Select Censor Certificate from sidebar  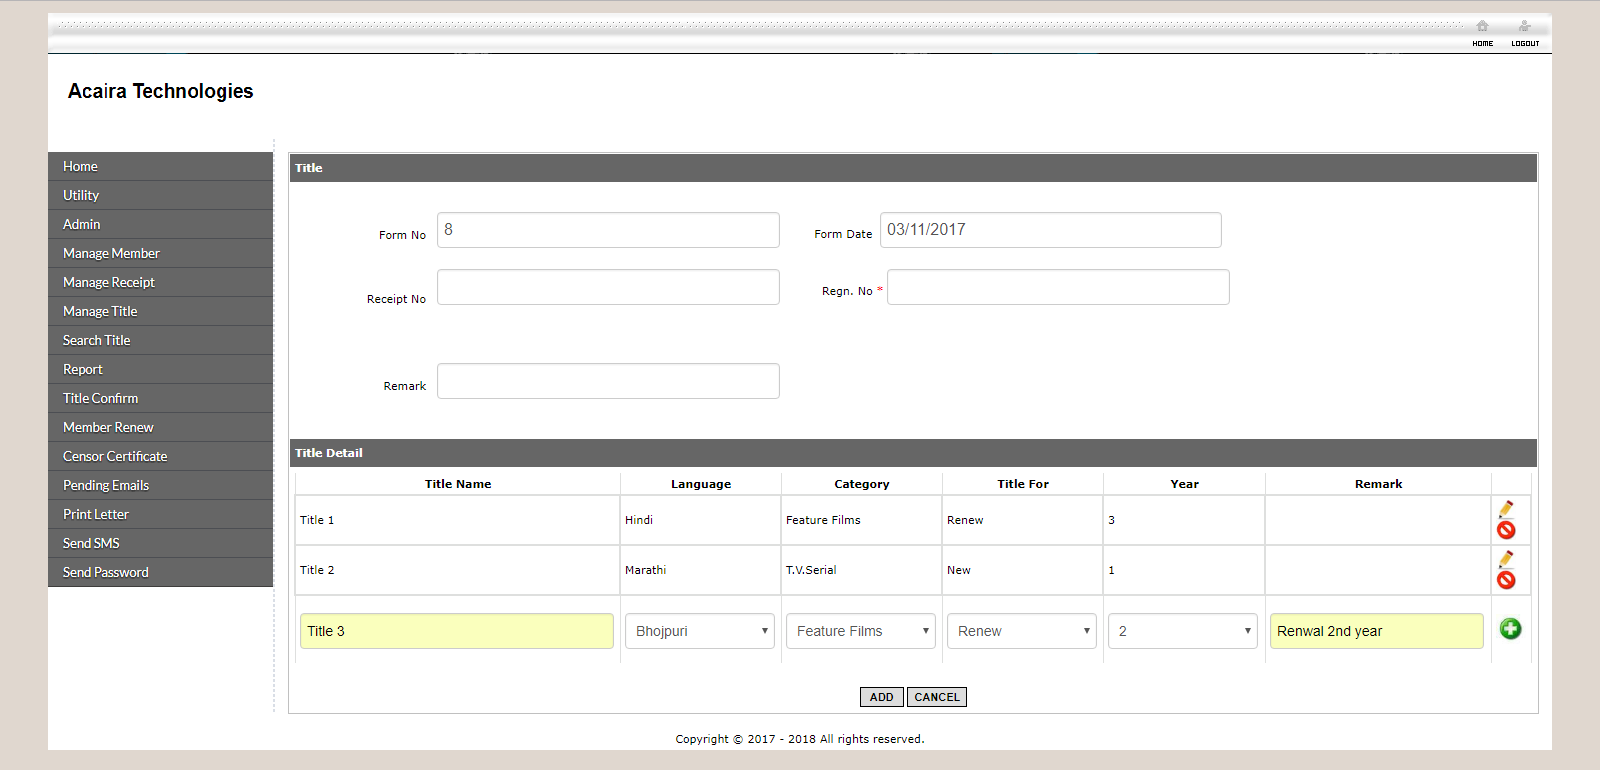pyautogui.click(x=115, y=457)
